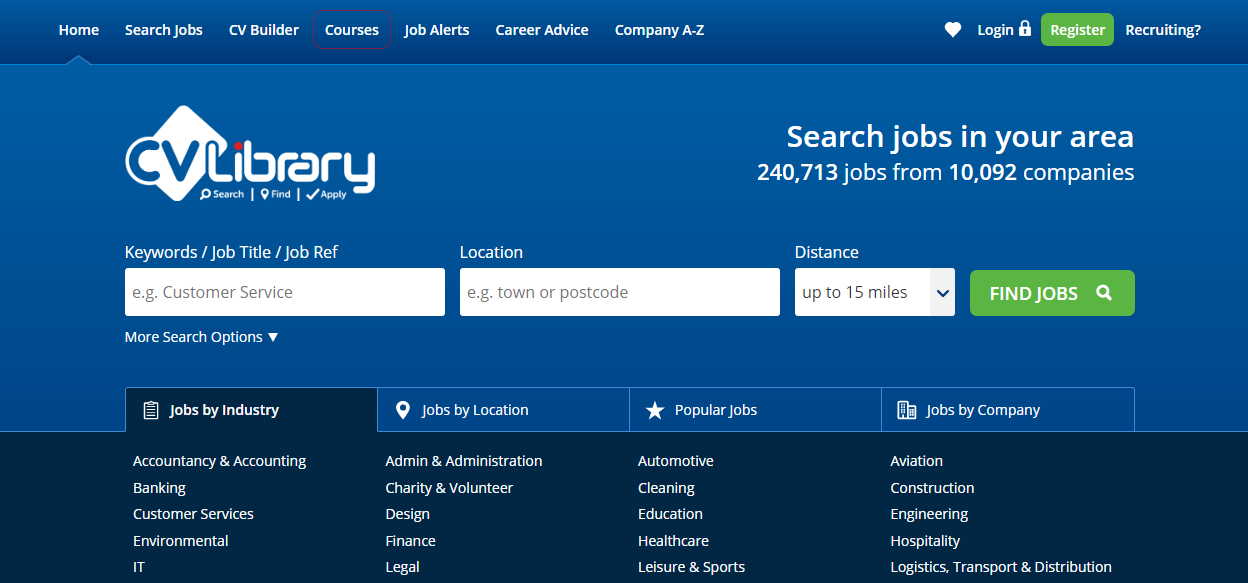
Task: Click the building icon for Jobs by Company
Action: click(x=907, y=410)
